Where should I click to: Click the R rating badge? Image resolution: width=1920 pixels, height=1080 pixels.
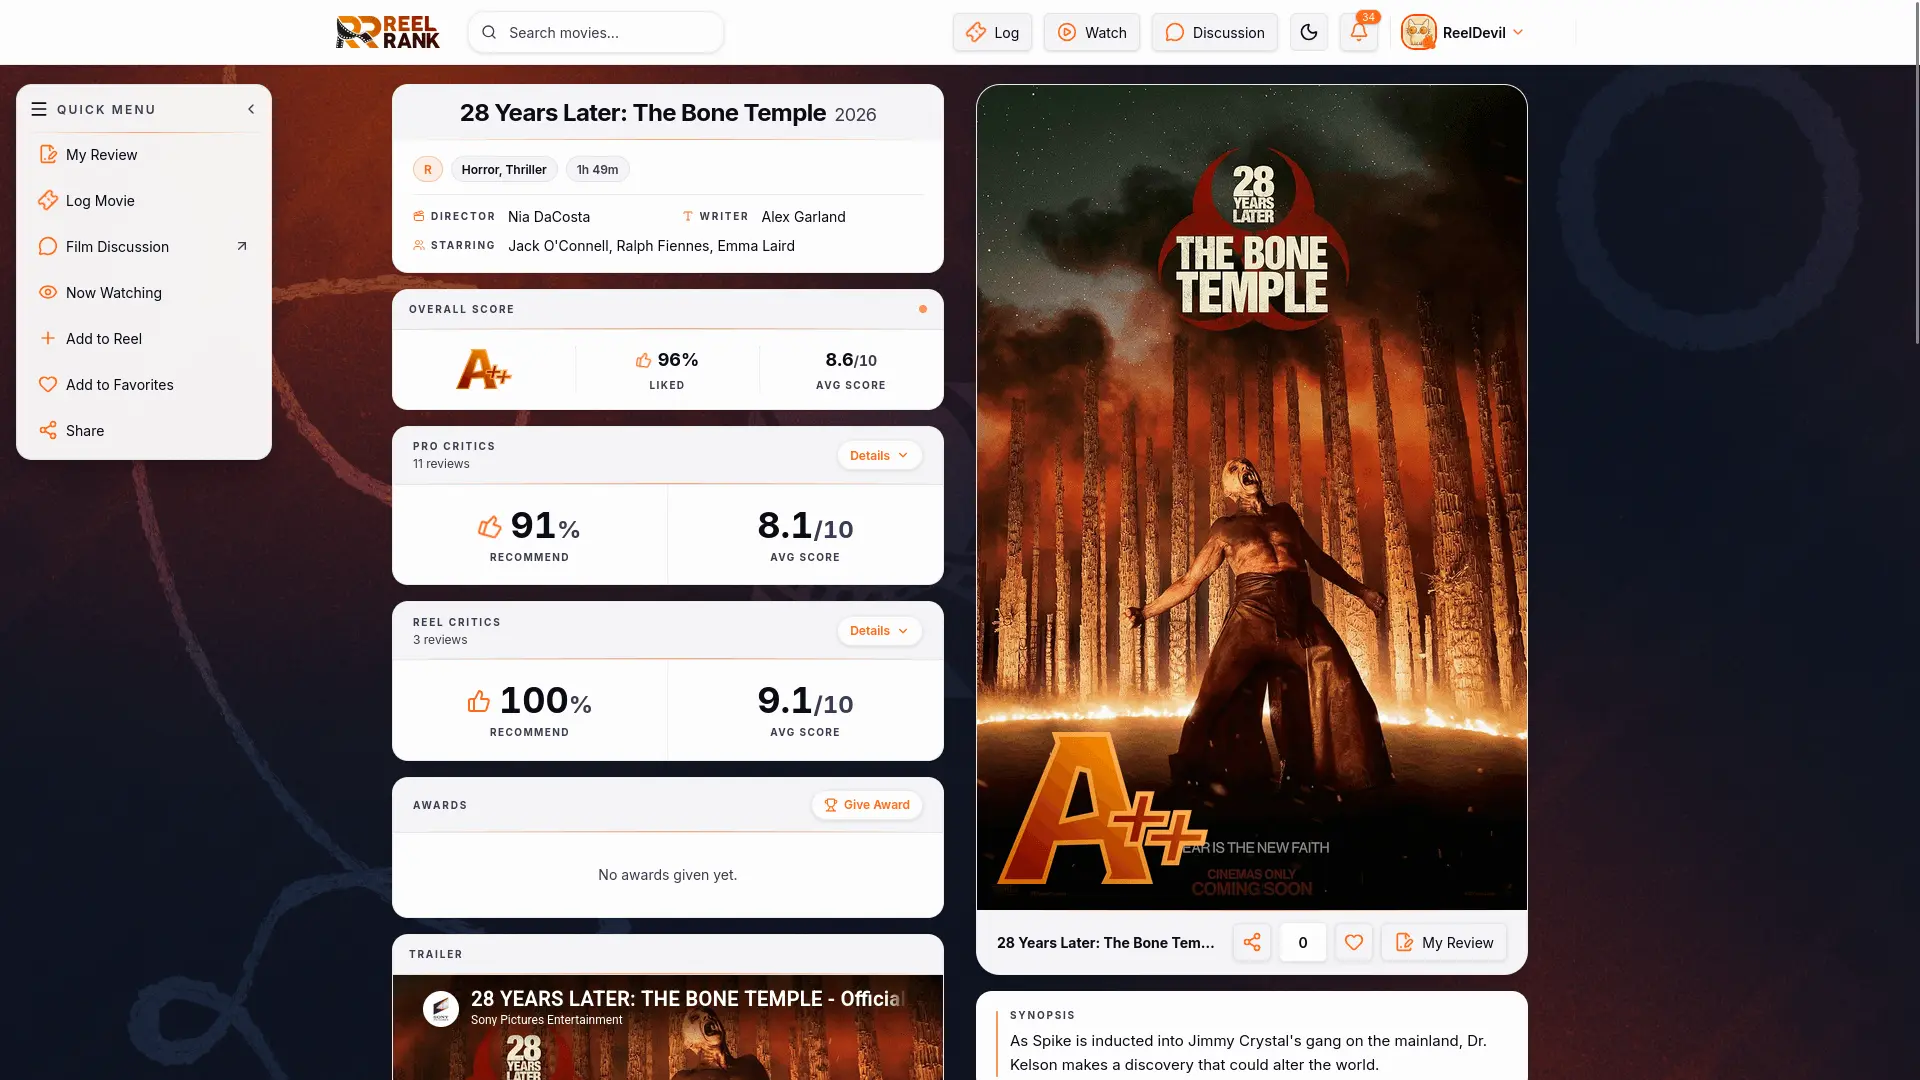click(428, 169)
